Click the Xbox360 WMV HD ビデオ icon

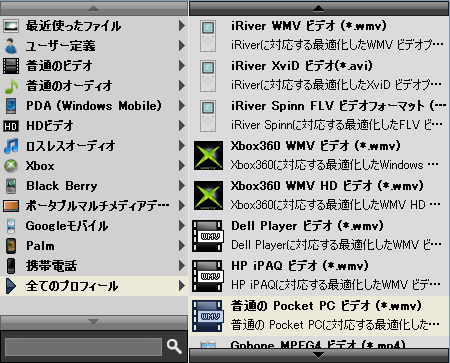coord(208,195)
